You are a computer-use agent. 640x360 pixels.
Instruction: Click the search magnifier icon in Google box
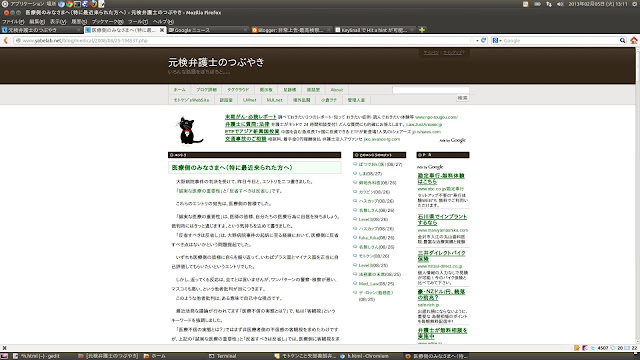(x=622, y=40)
